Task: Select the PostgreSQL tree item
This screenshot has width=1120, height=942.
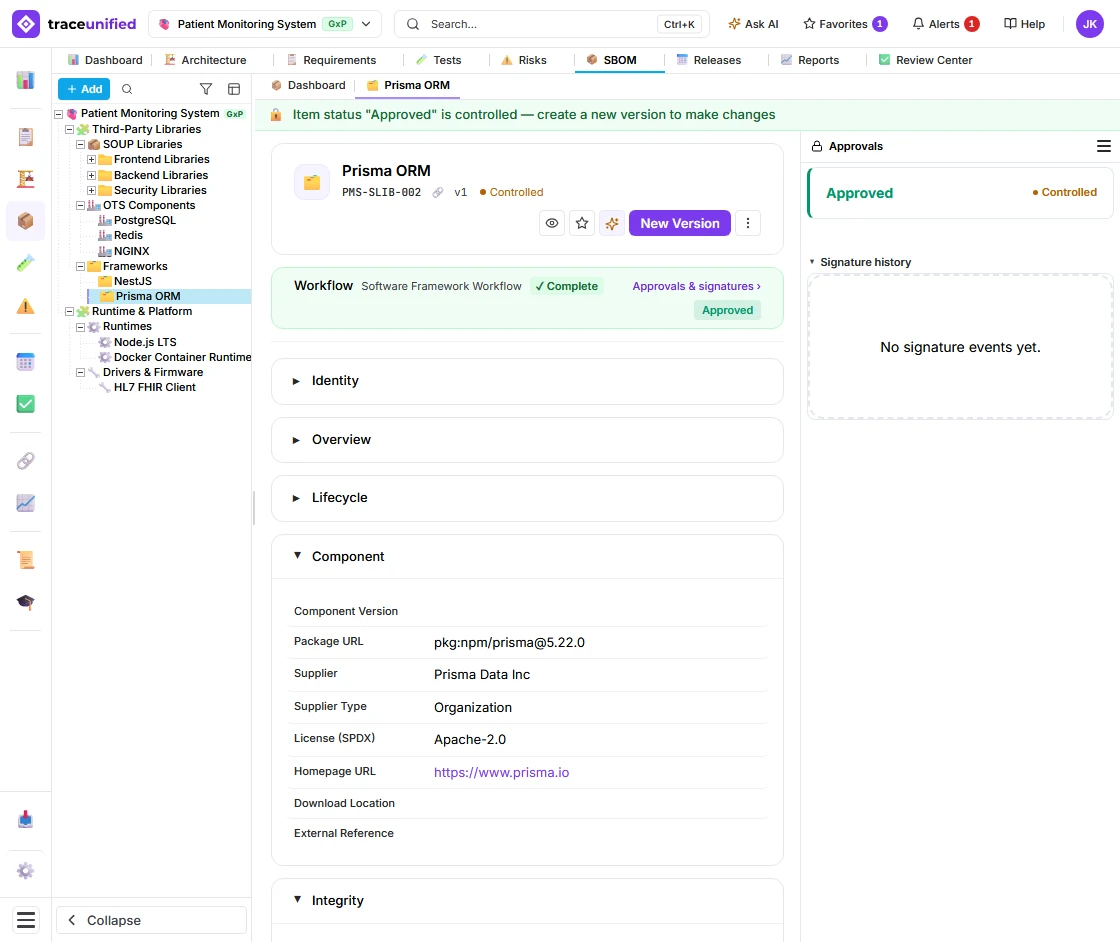Action: point(145,220)
